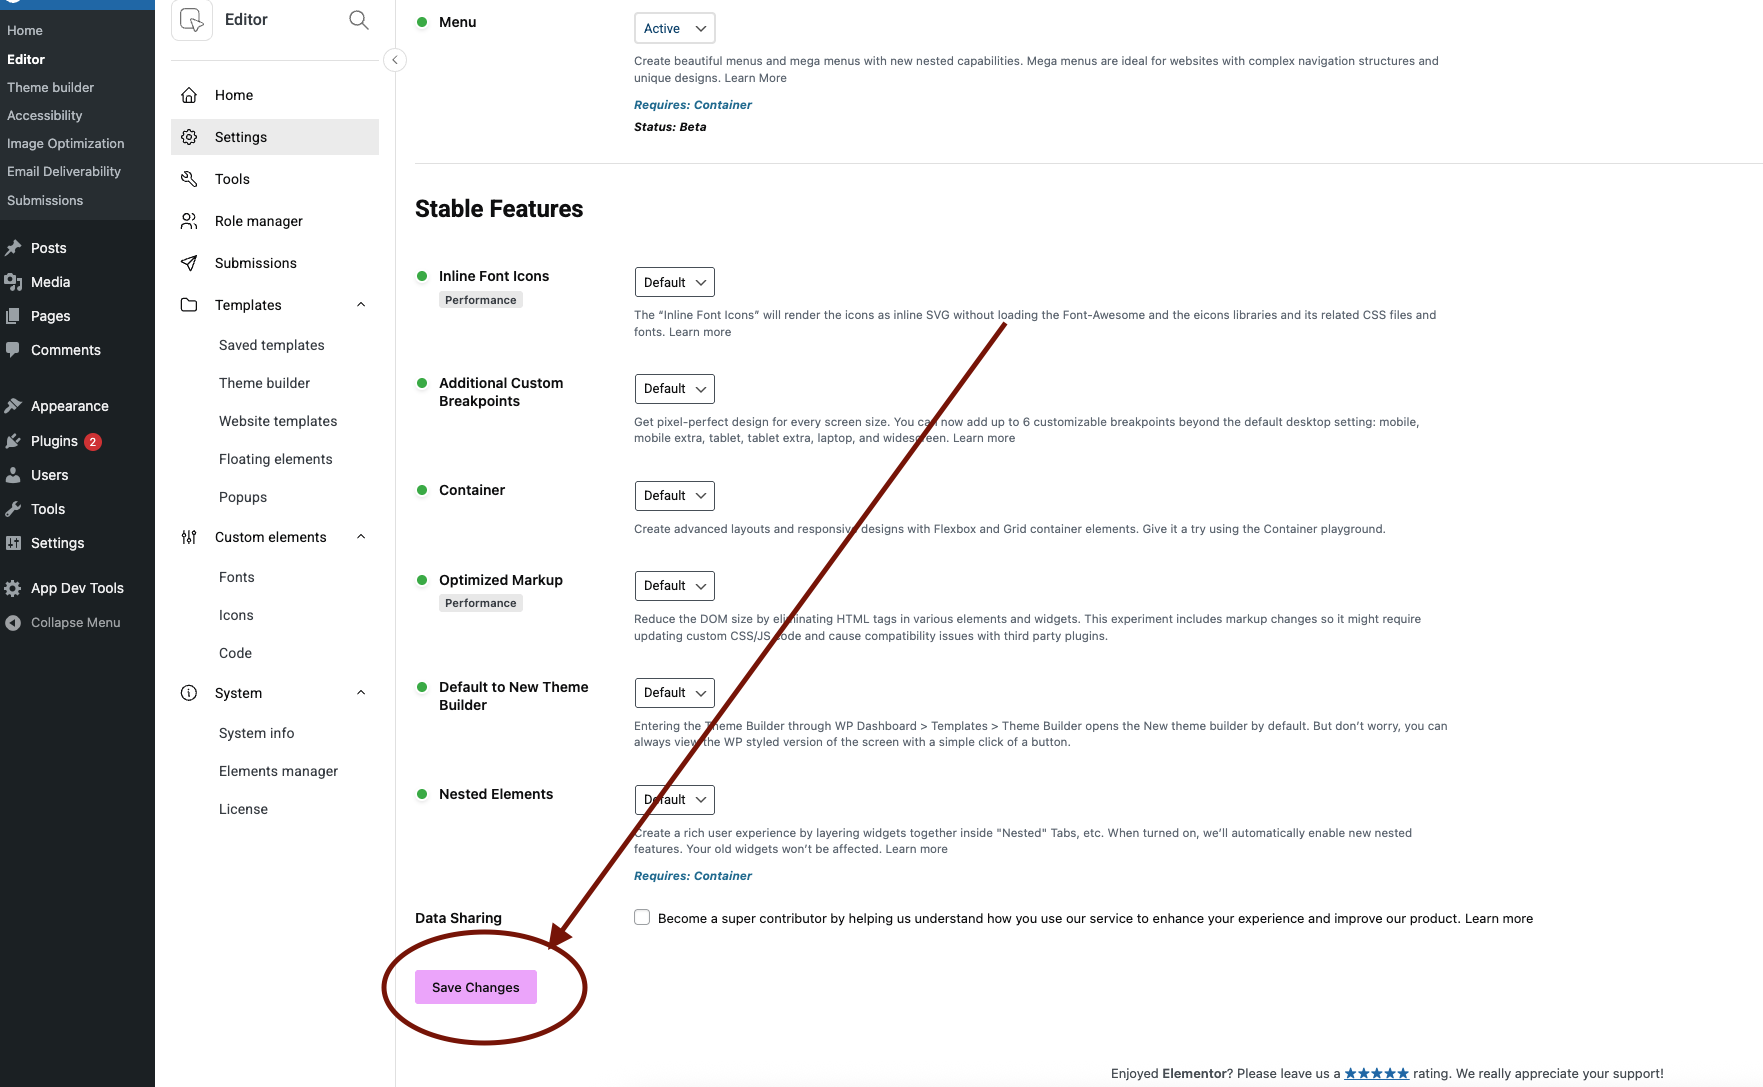This screenshot has height=1087, width=1763.
Task: Collapse the Editor sidebar with arrow button
Action: (395, 60)
